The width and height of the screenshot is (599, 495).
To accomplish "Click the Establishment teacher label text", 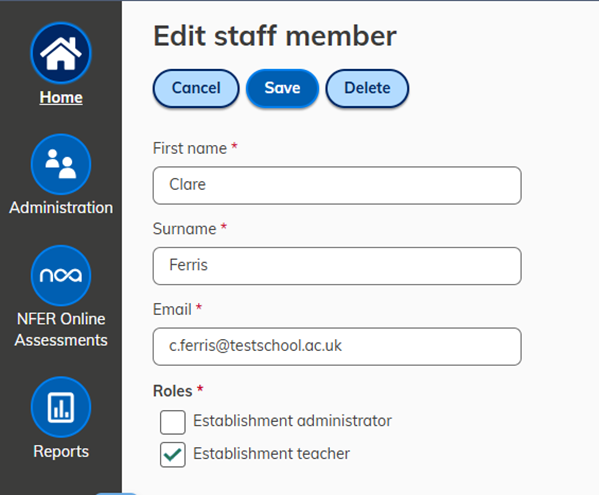I will [x=271, y=454].
